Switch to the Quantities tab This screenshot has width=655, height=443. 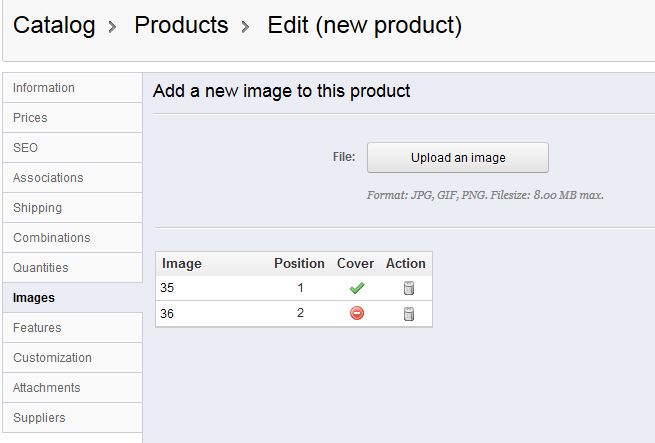(41, 268)
